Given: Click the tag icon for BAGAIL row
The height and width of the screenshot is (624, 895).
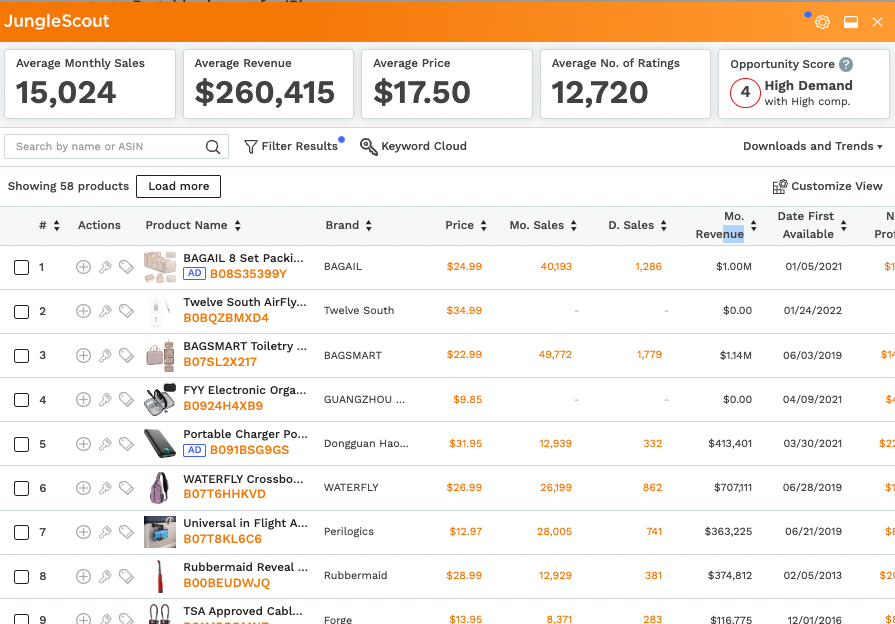Looking at the screenshot, I should [126, 267].
